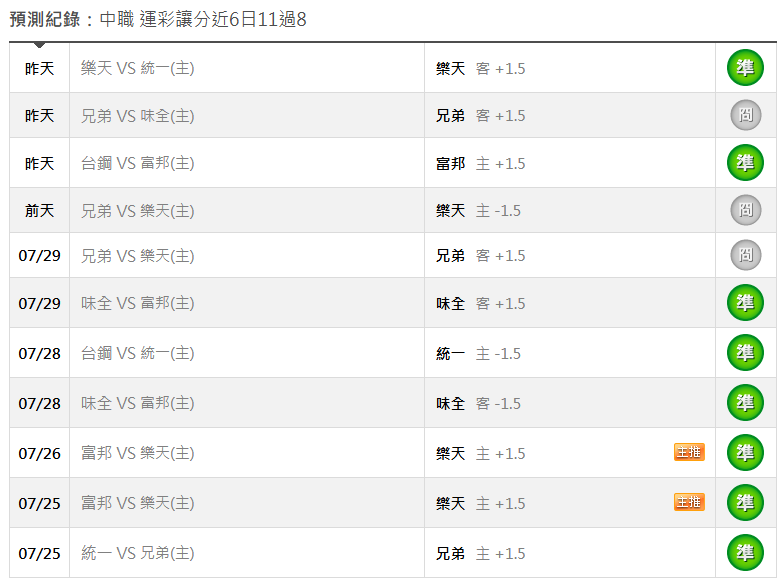Open the 07/25 統一 VS 兄弟(主) matchup
The width and height of the screenshot is (781, 588).
pyautogui.click(x=137, y=553)
